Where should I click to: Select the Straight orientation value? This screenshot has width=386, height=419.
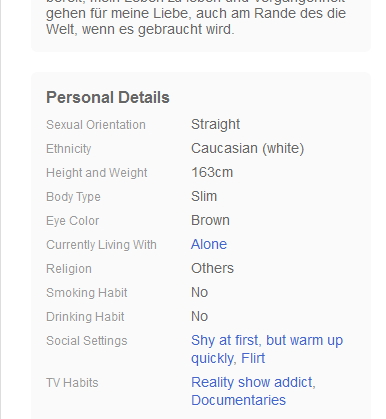[x=215, y=124]
